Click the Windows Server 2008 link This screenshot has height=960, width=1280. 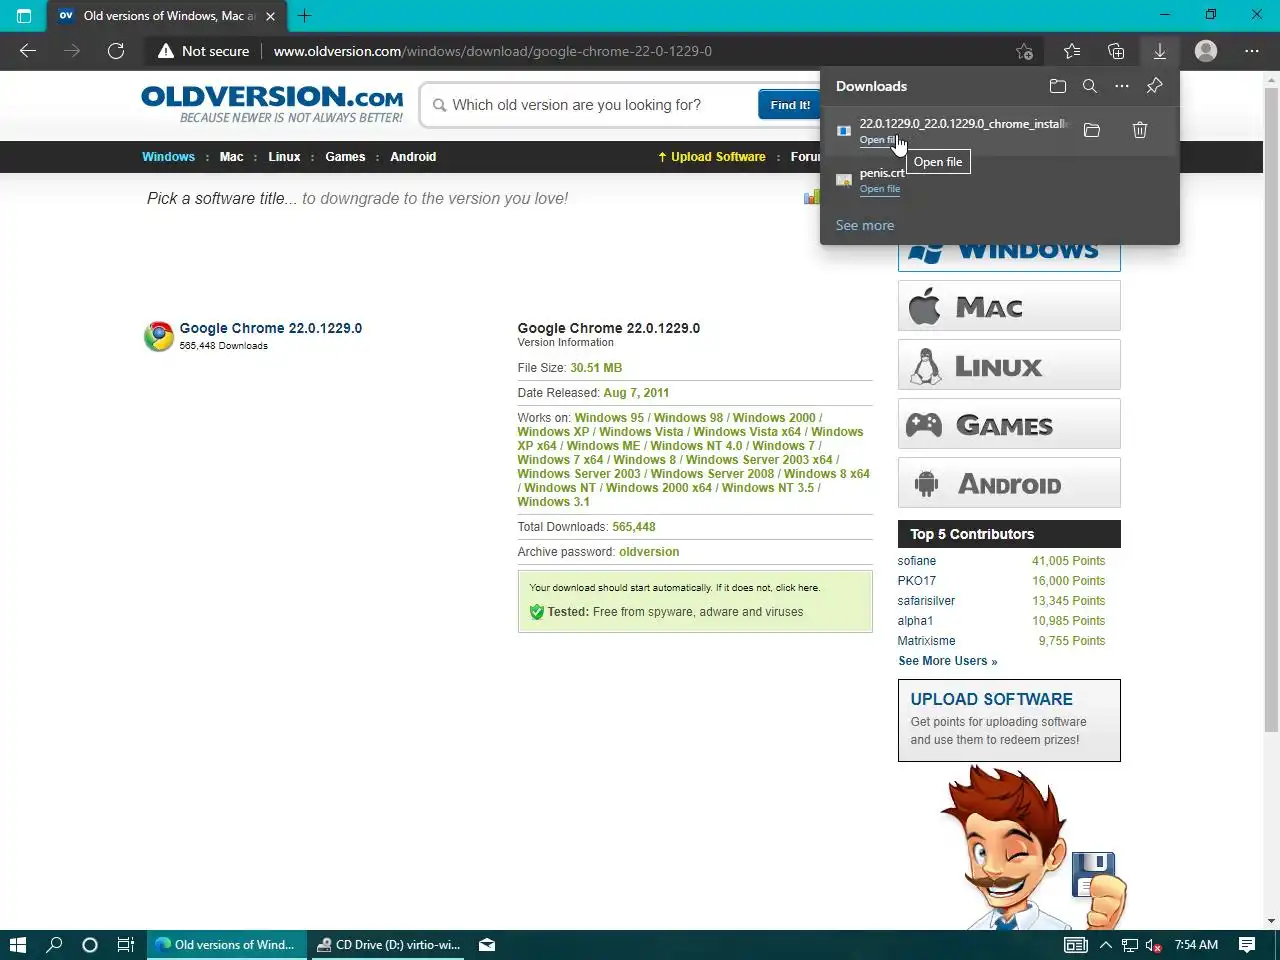click(x=712, y=474)
